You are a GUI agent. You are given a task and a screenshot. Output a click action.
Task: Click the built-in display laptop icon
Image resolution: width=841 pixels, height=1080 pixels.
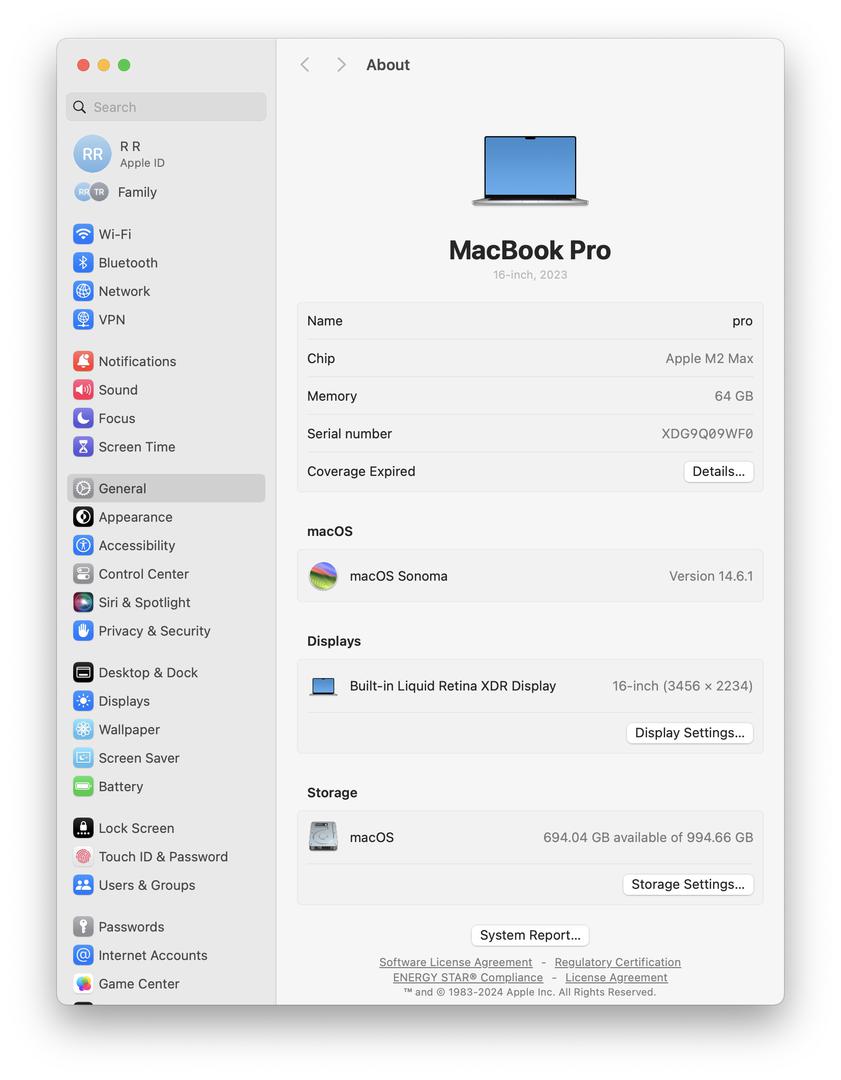tap(323, 686)
